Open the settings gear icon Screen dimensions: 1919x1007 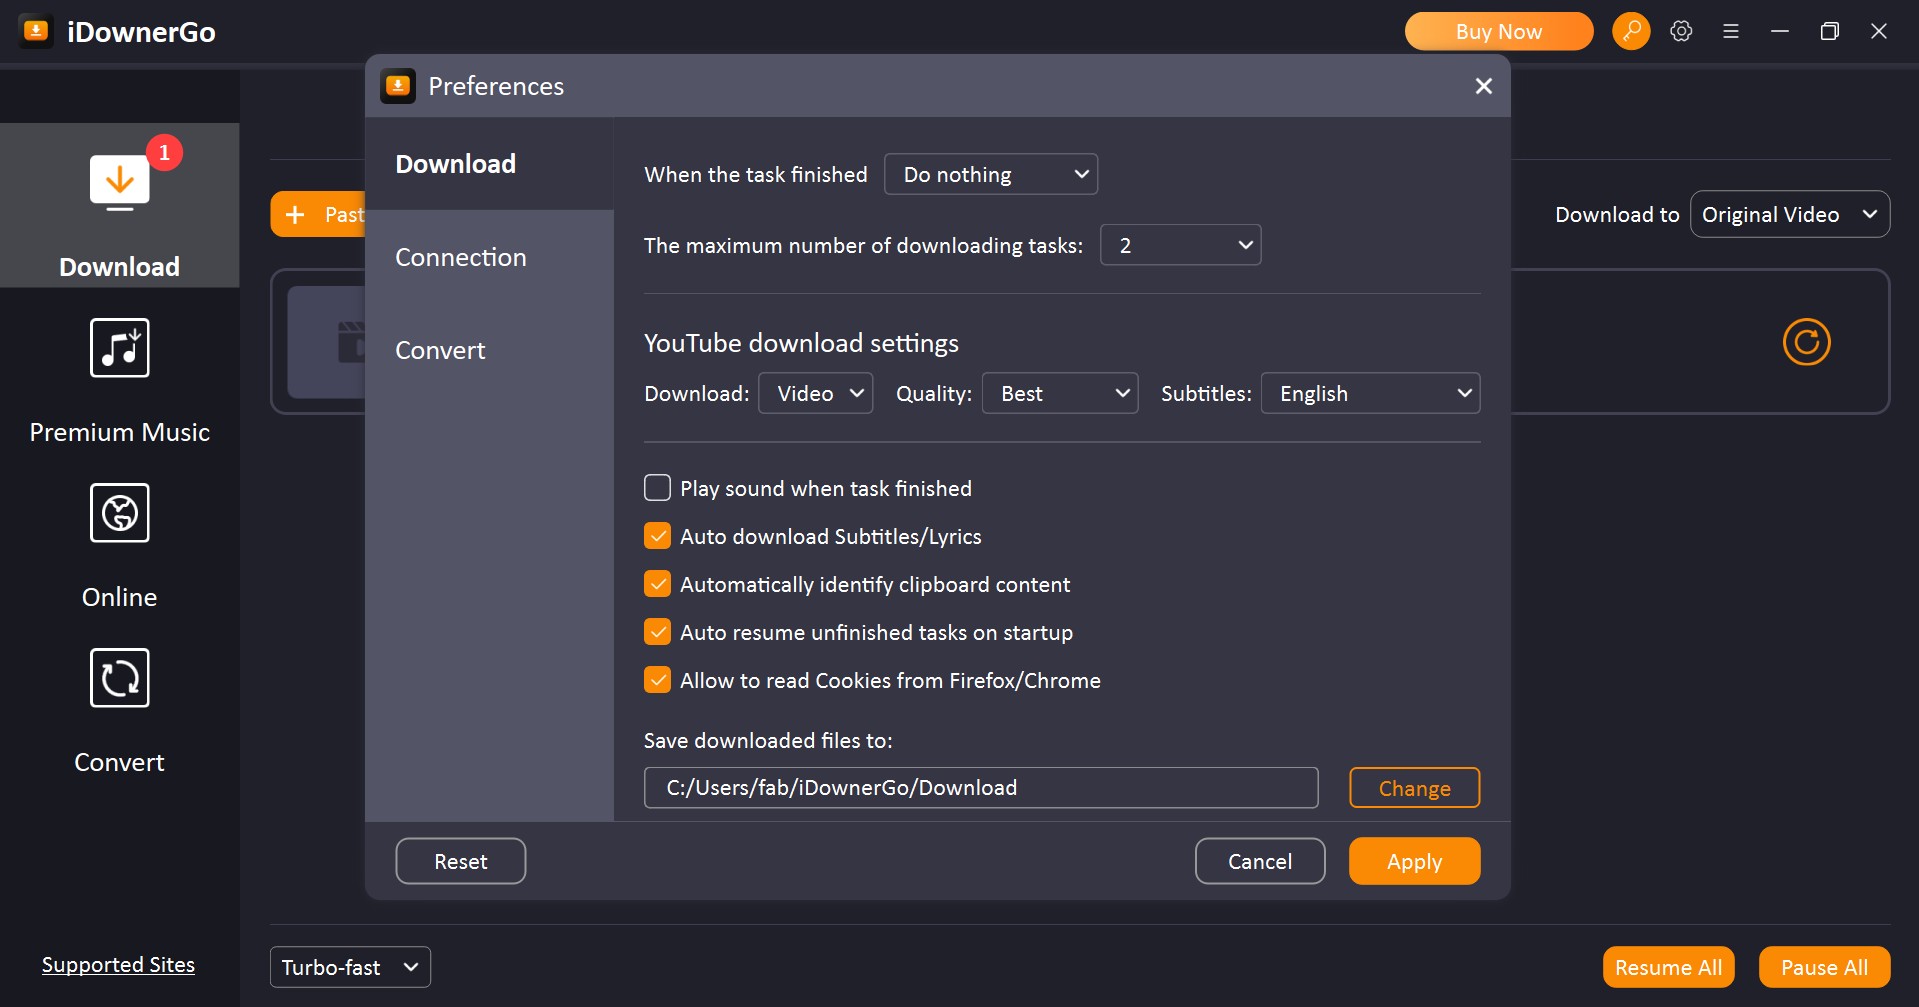pyautogui.click(x=1681, y=31)
